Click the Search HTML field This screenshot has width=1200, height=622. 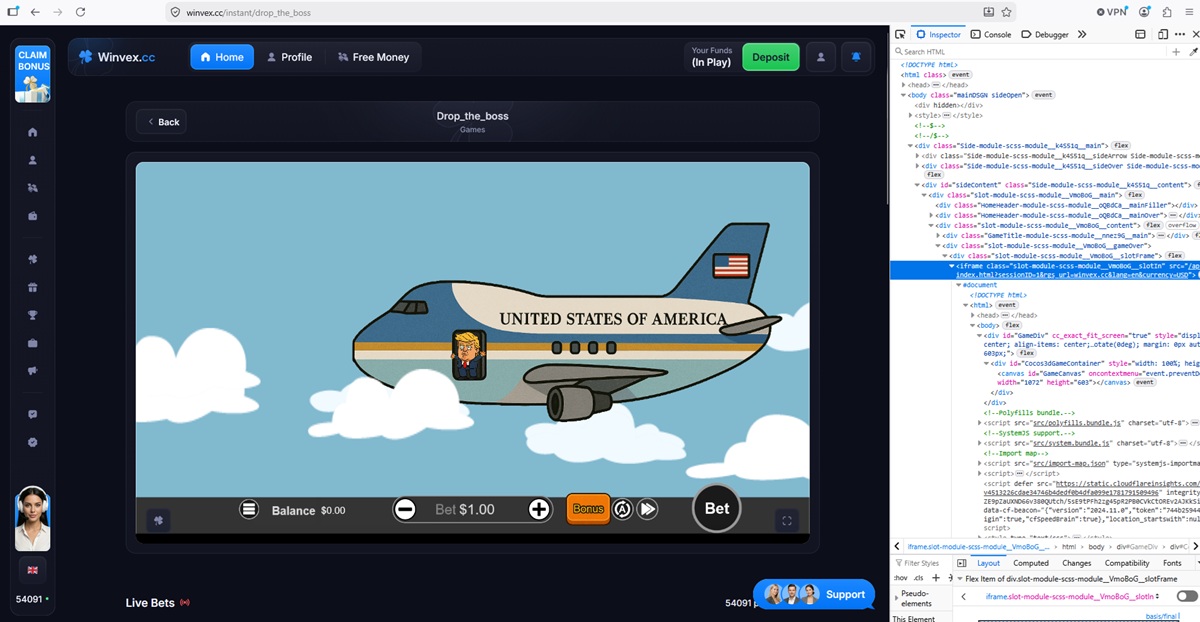pyautogui.click(x=1030, y=51)
